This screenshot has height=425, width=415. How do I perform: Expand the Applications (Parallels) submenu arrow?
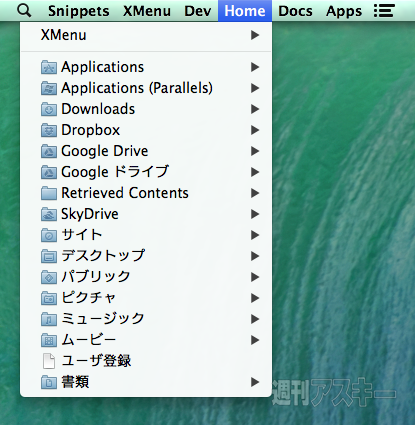255,88
